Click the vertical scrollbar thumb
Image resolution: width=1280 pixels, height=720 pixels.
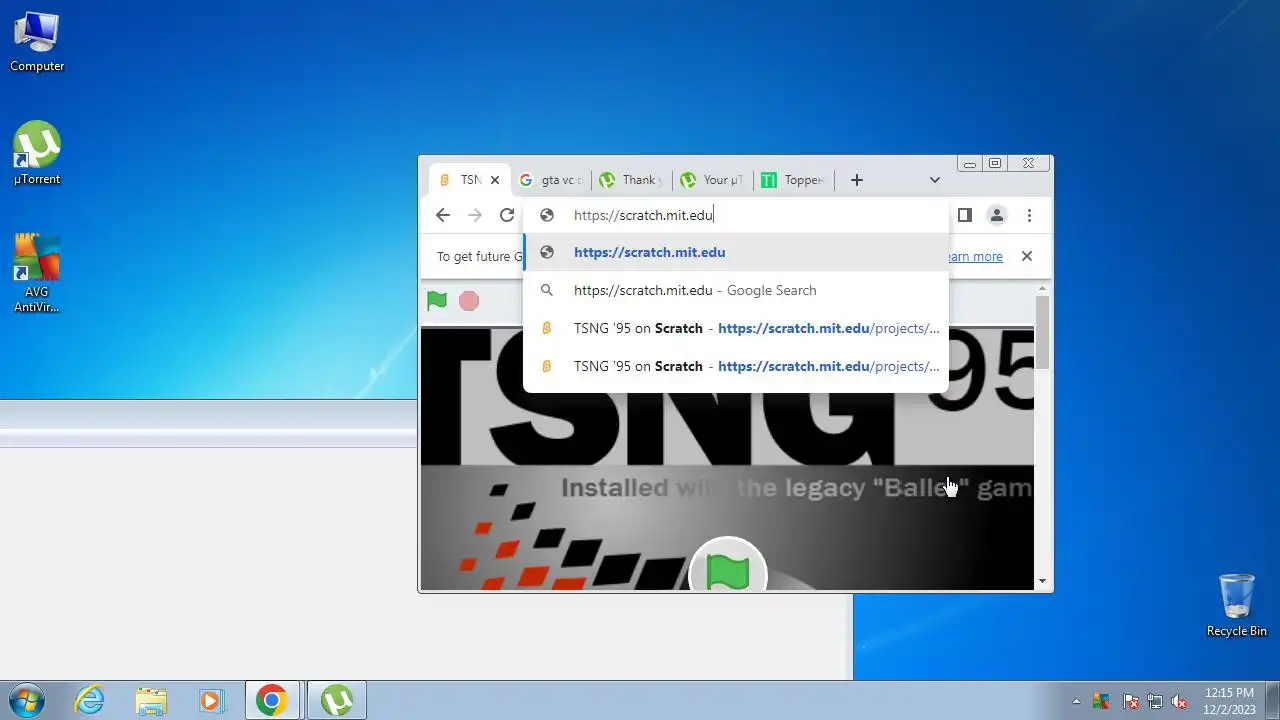coord(1043,332)
